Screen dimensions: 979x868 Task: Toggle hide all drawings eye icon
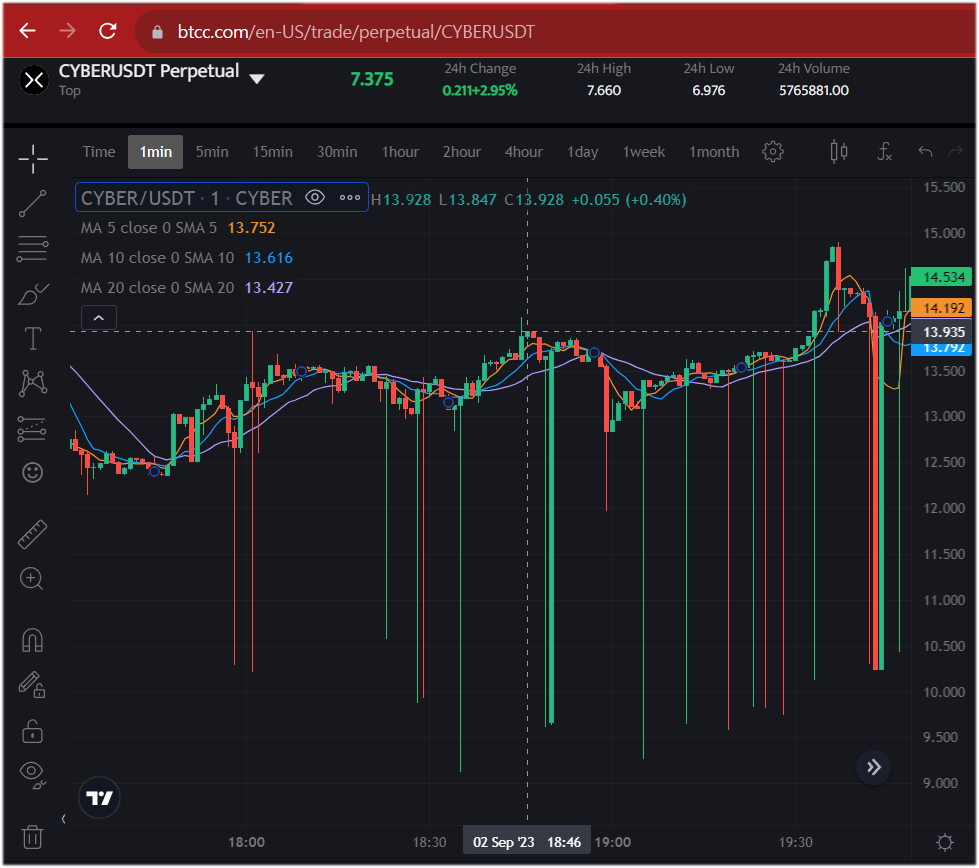(x=33, y=772)
